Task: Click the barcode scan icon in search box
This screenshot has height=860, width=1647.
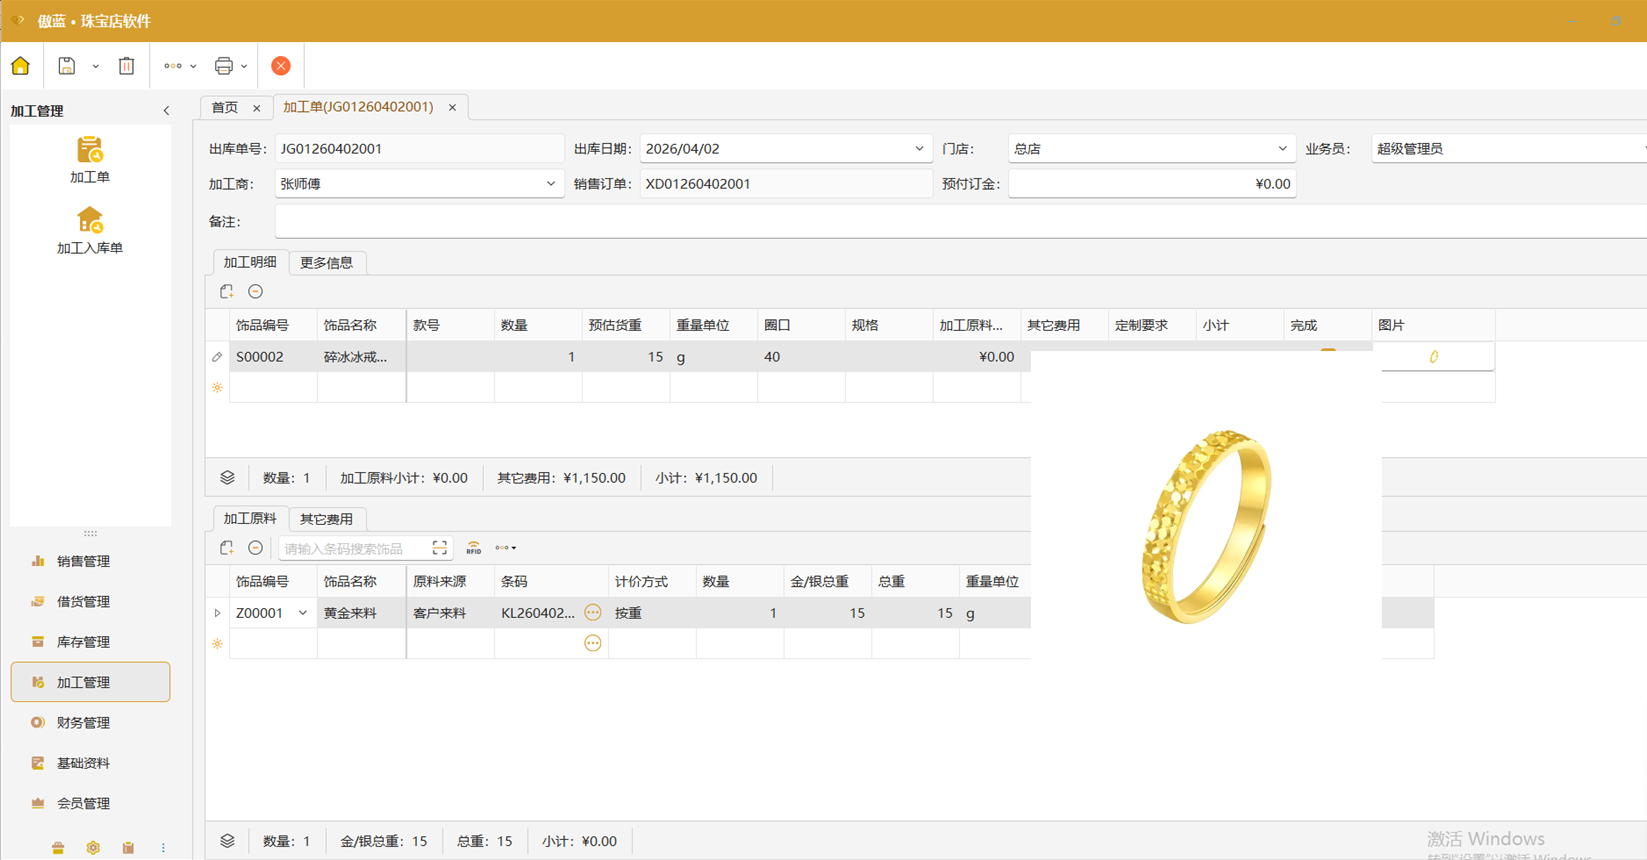Action: pyautogui.click(x=439, y=548)
